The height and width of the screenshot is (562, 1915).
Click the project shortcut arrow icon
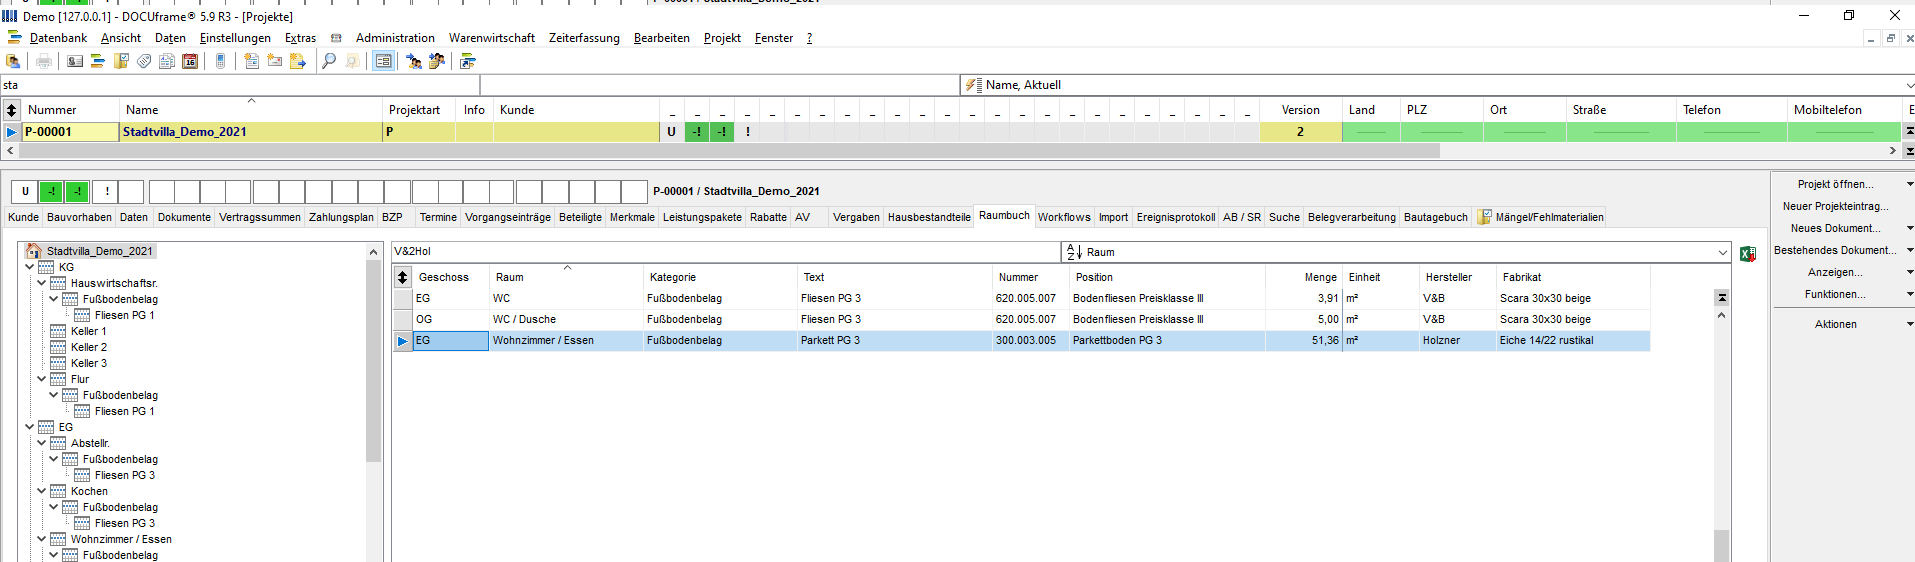click(467, 61)
